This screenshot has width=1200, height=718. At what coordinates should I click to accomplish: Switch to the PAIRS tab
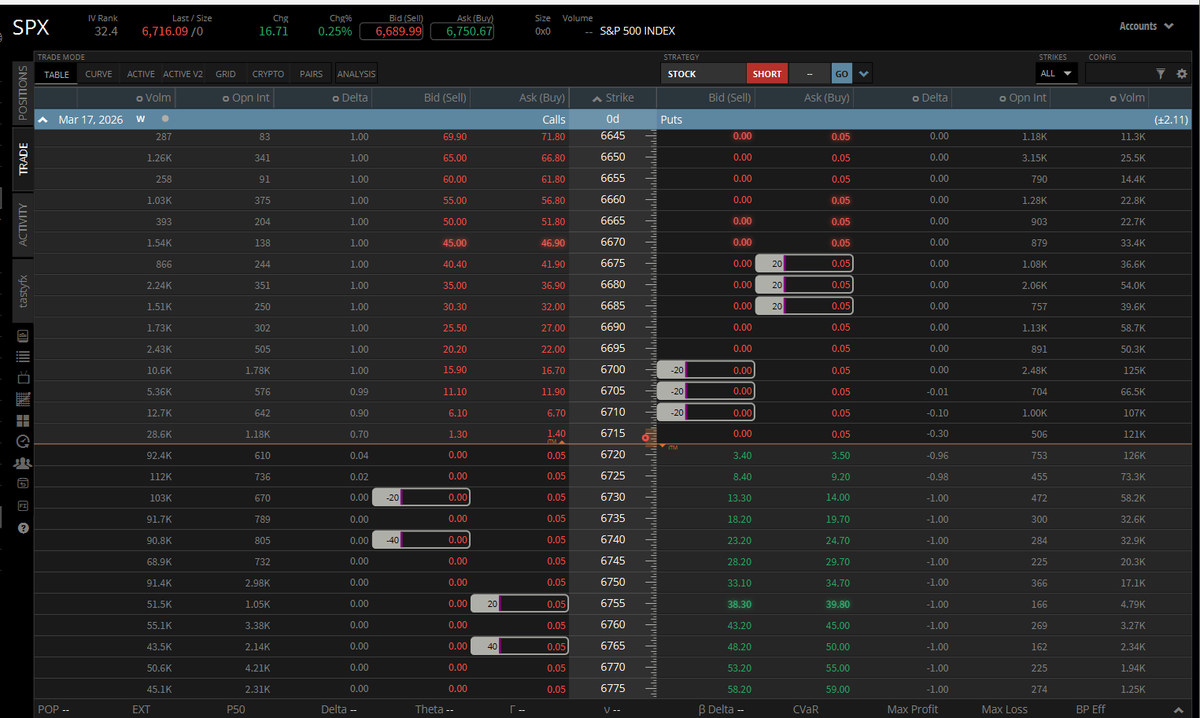[311, 74]
